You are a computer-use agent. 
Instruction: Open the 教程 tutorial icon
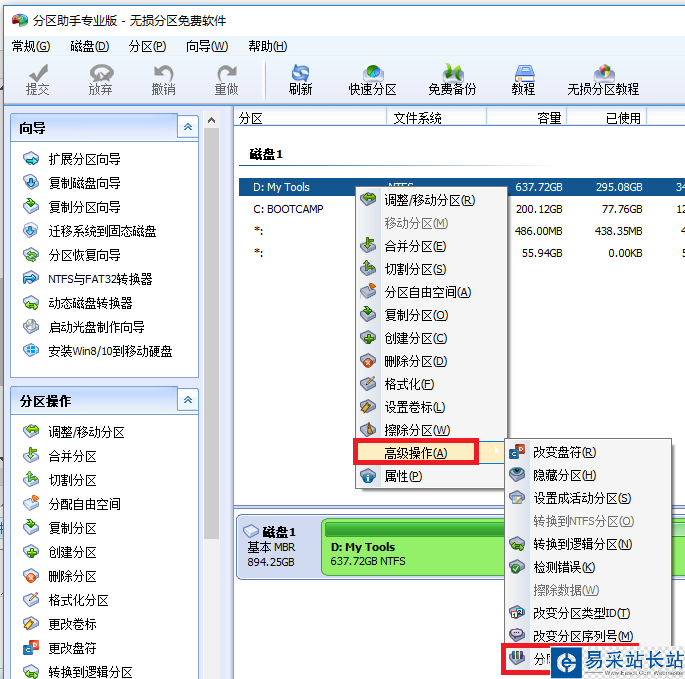click(523, 80)
